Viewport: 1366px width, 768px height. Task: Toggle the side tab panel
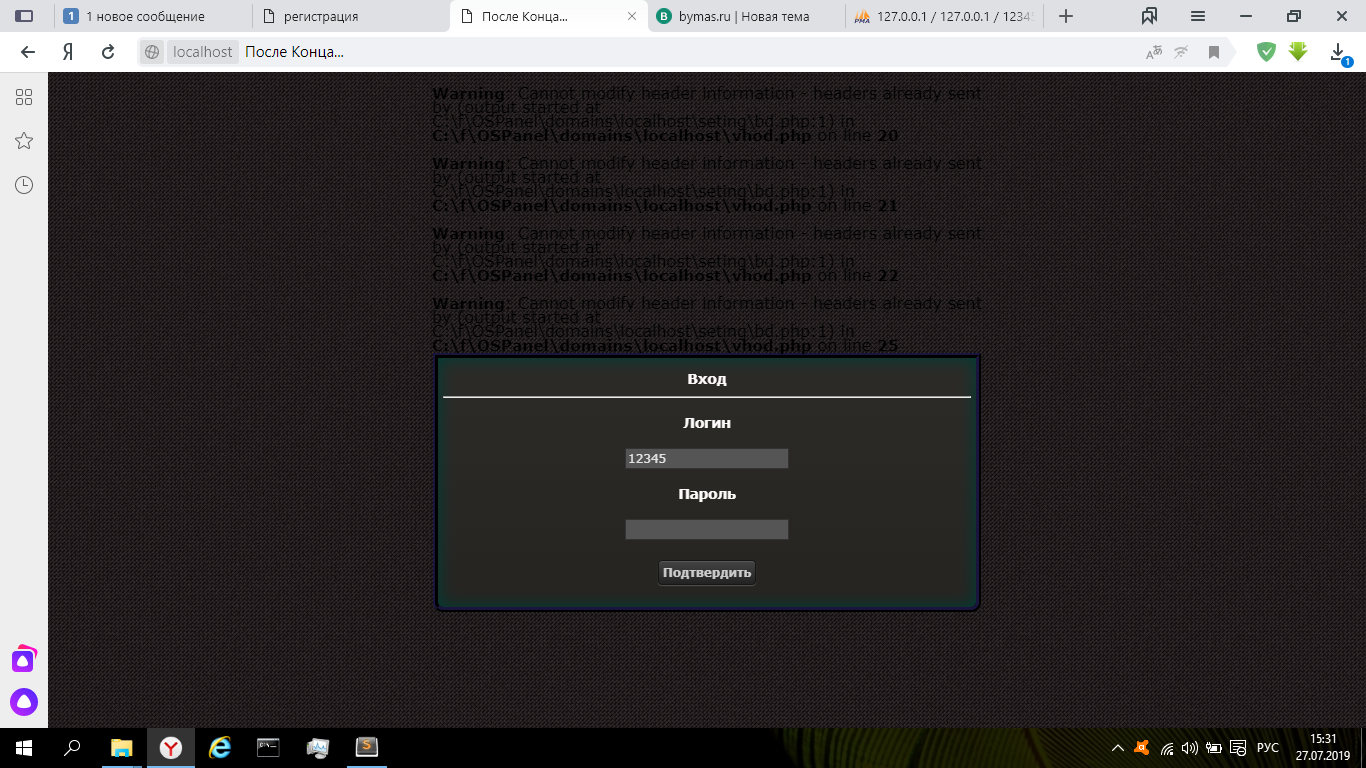point(24,16)
